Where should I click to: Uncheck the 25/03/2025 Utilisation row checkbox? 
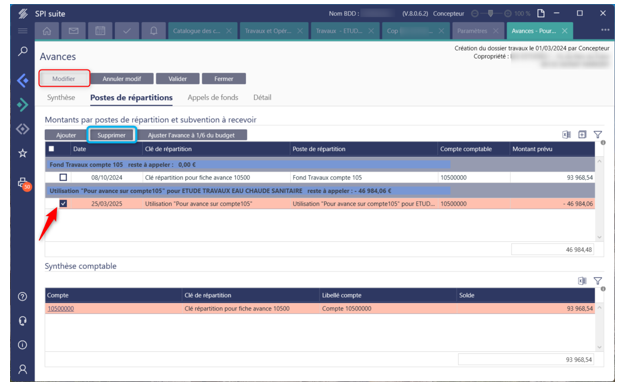pos(63,204)
